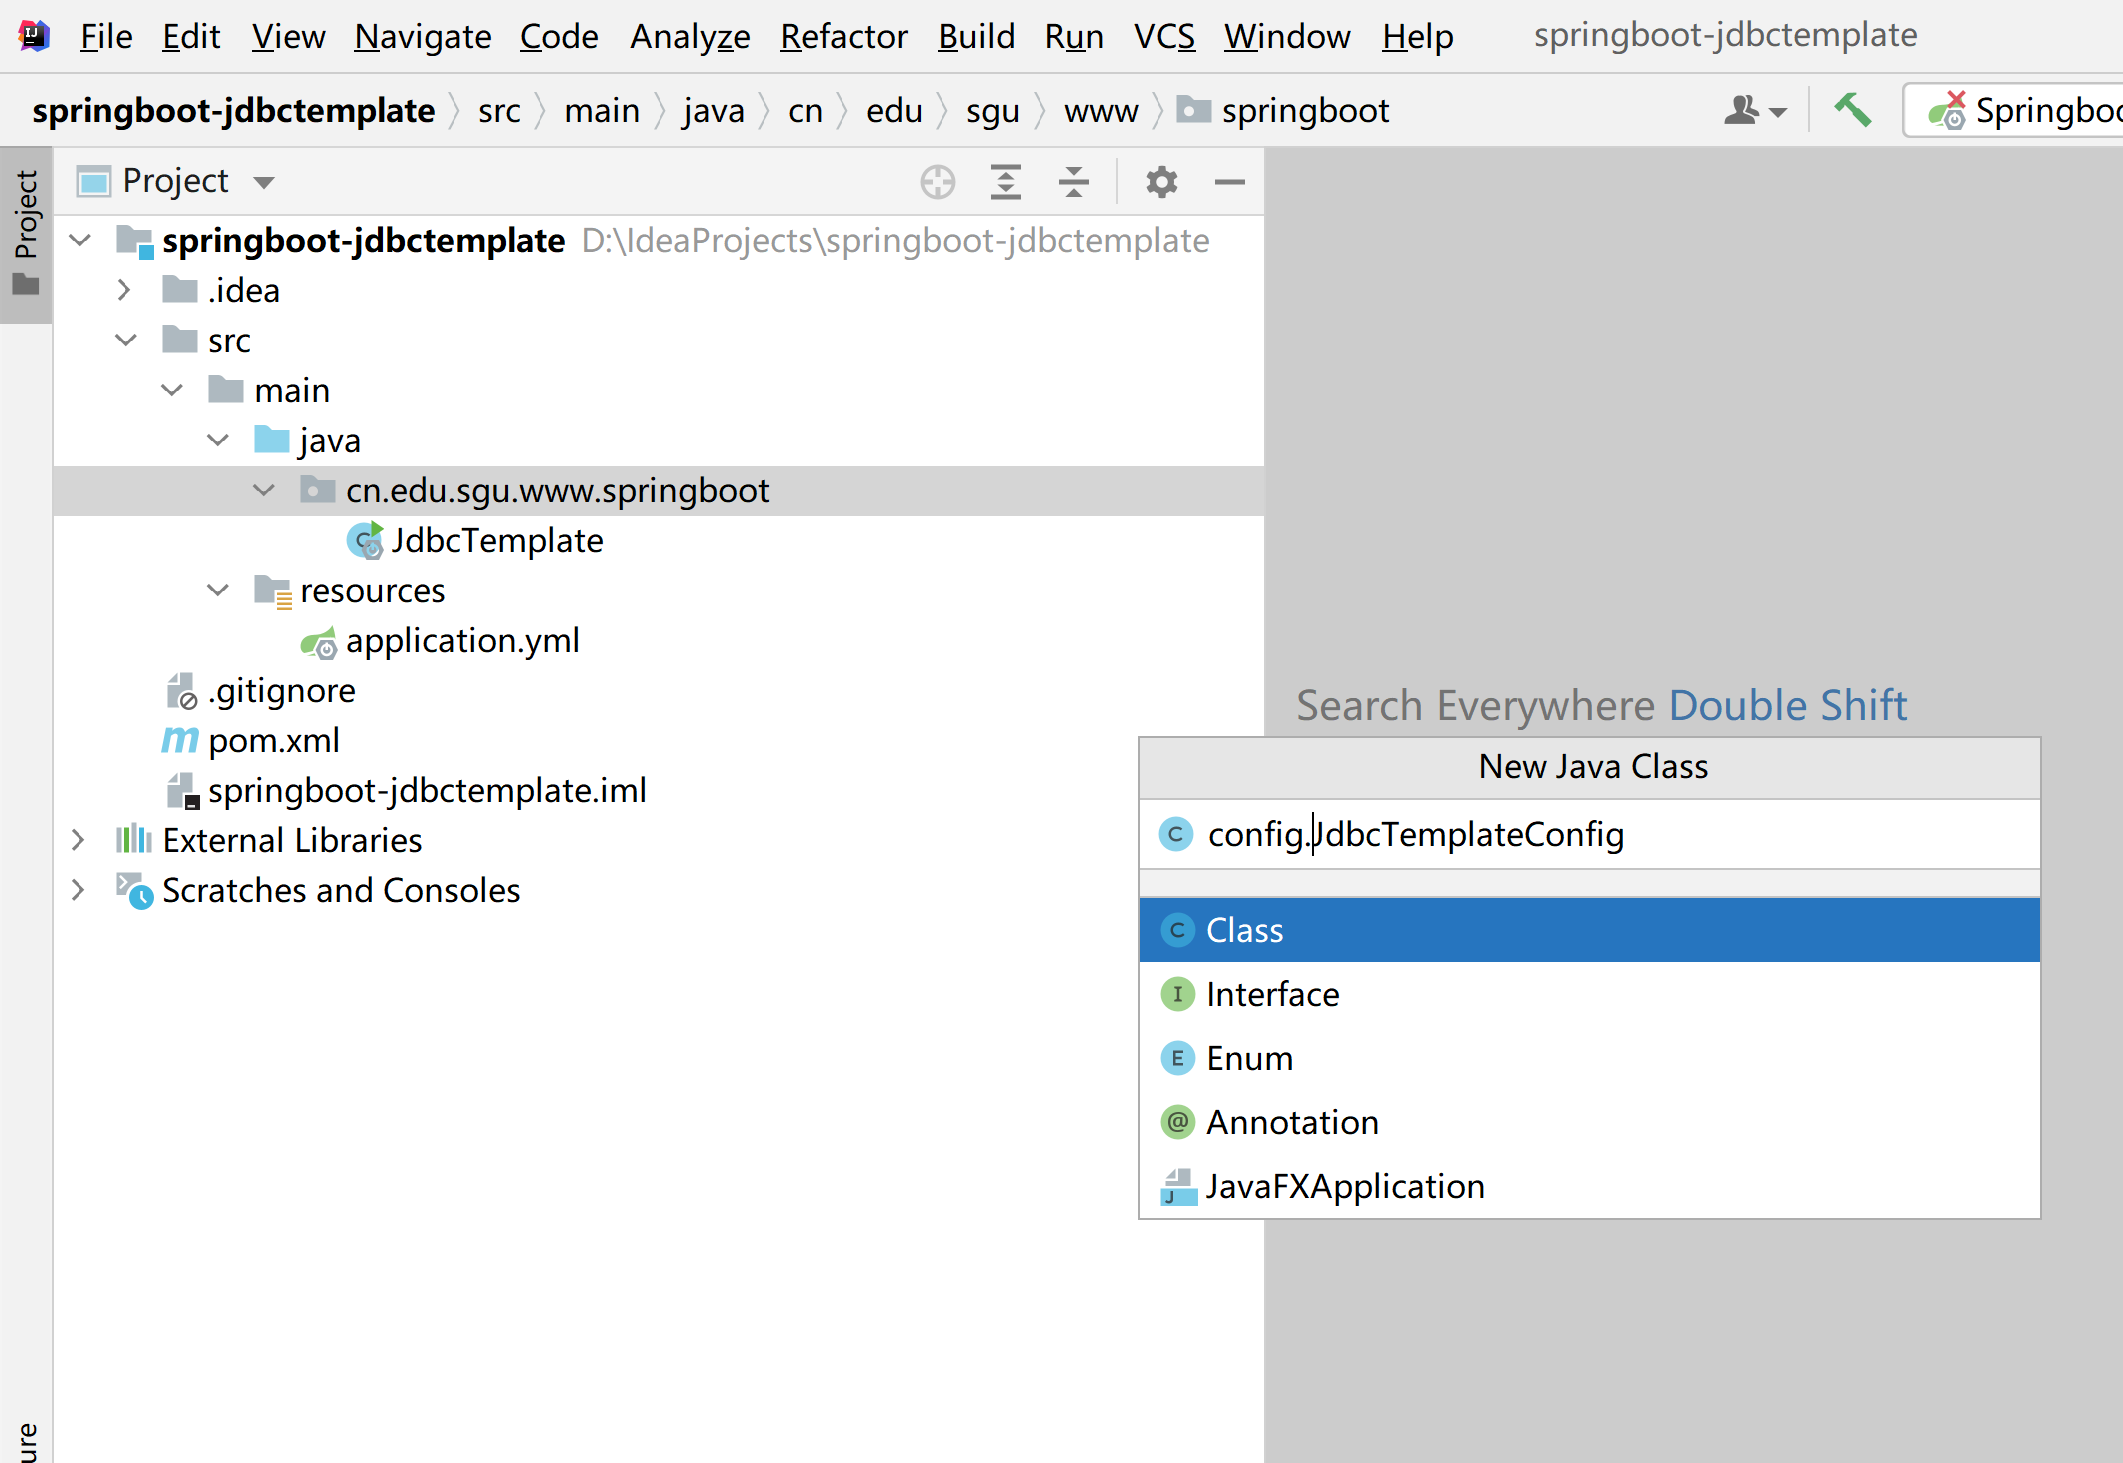
Task: Select the JdbcTemplate class file
Action: [496, 541]
